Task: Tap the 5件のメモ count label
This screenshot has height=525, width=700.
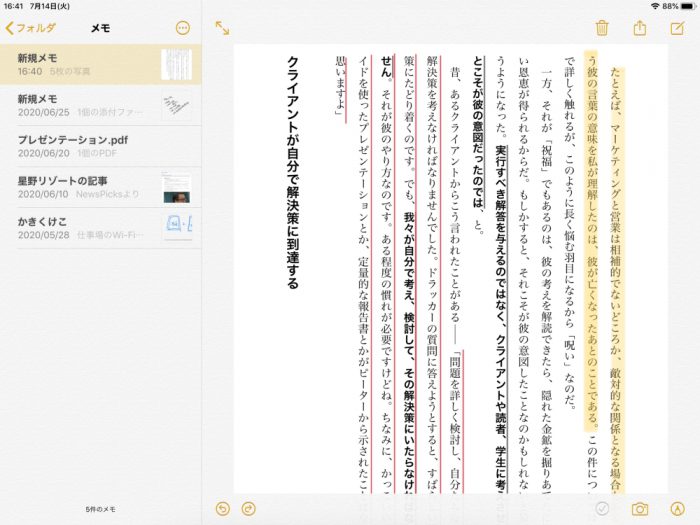Action: pos(100,509)
